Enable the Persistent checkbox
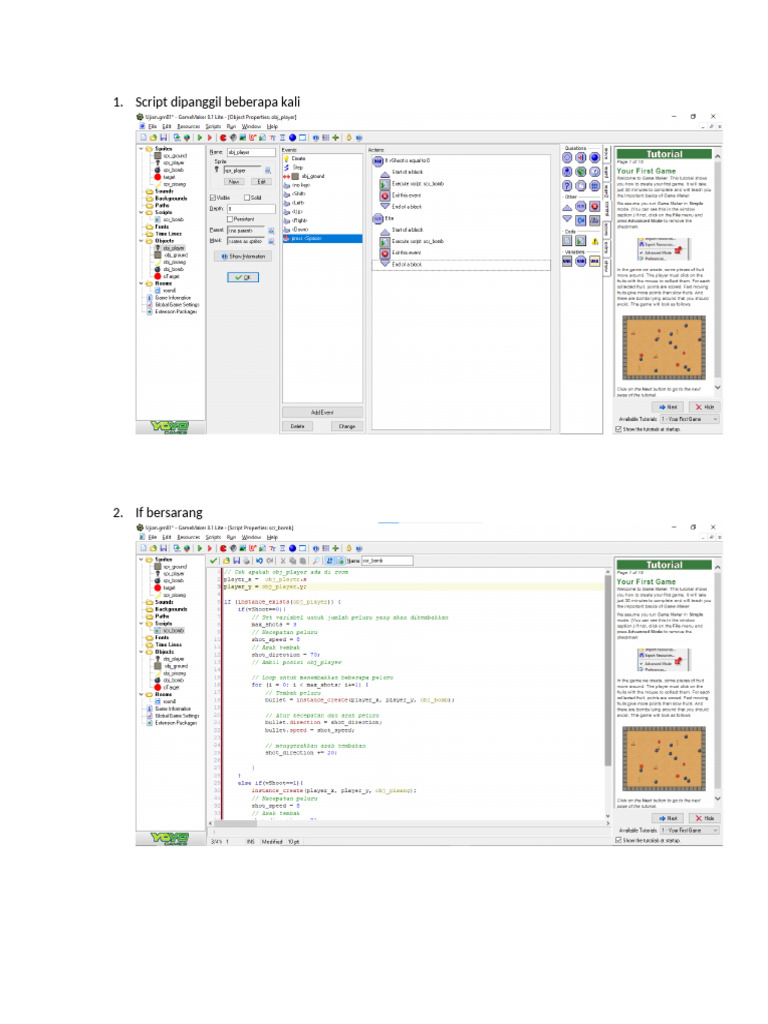 point(230,218)
